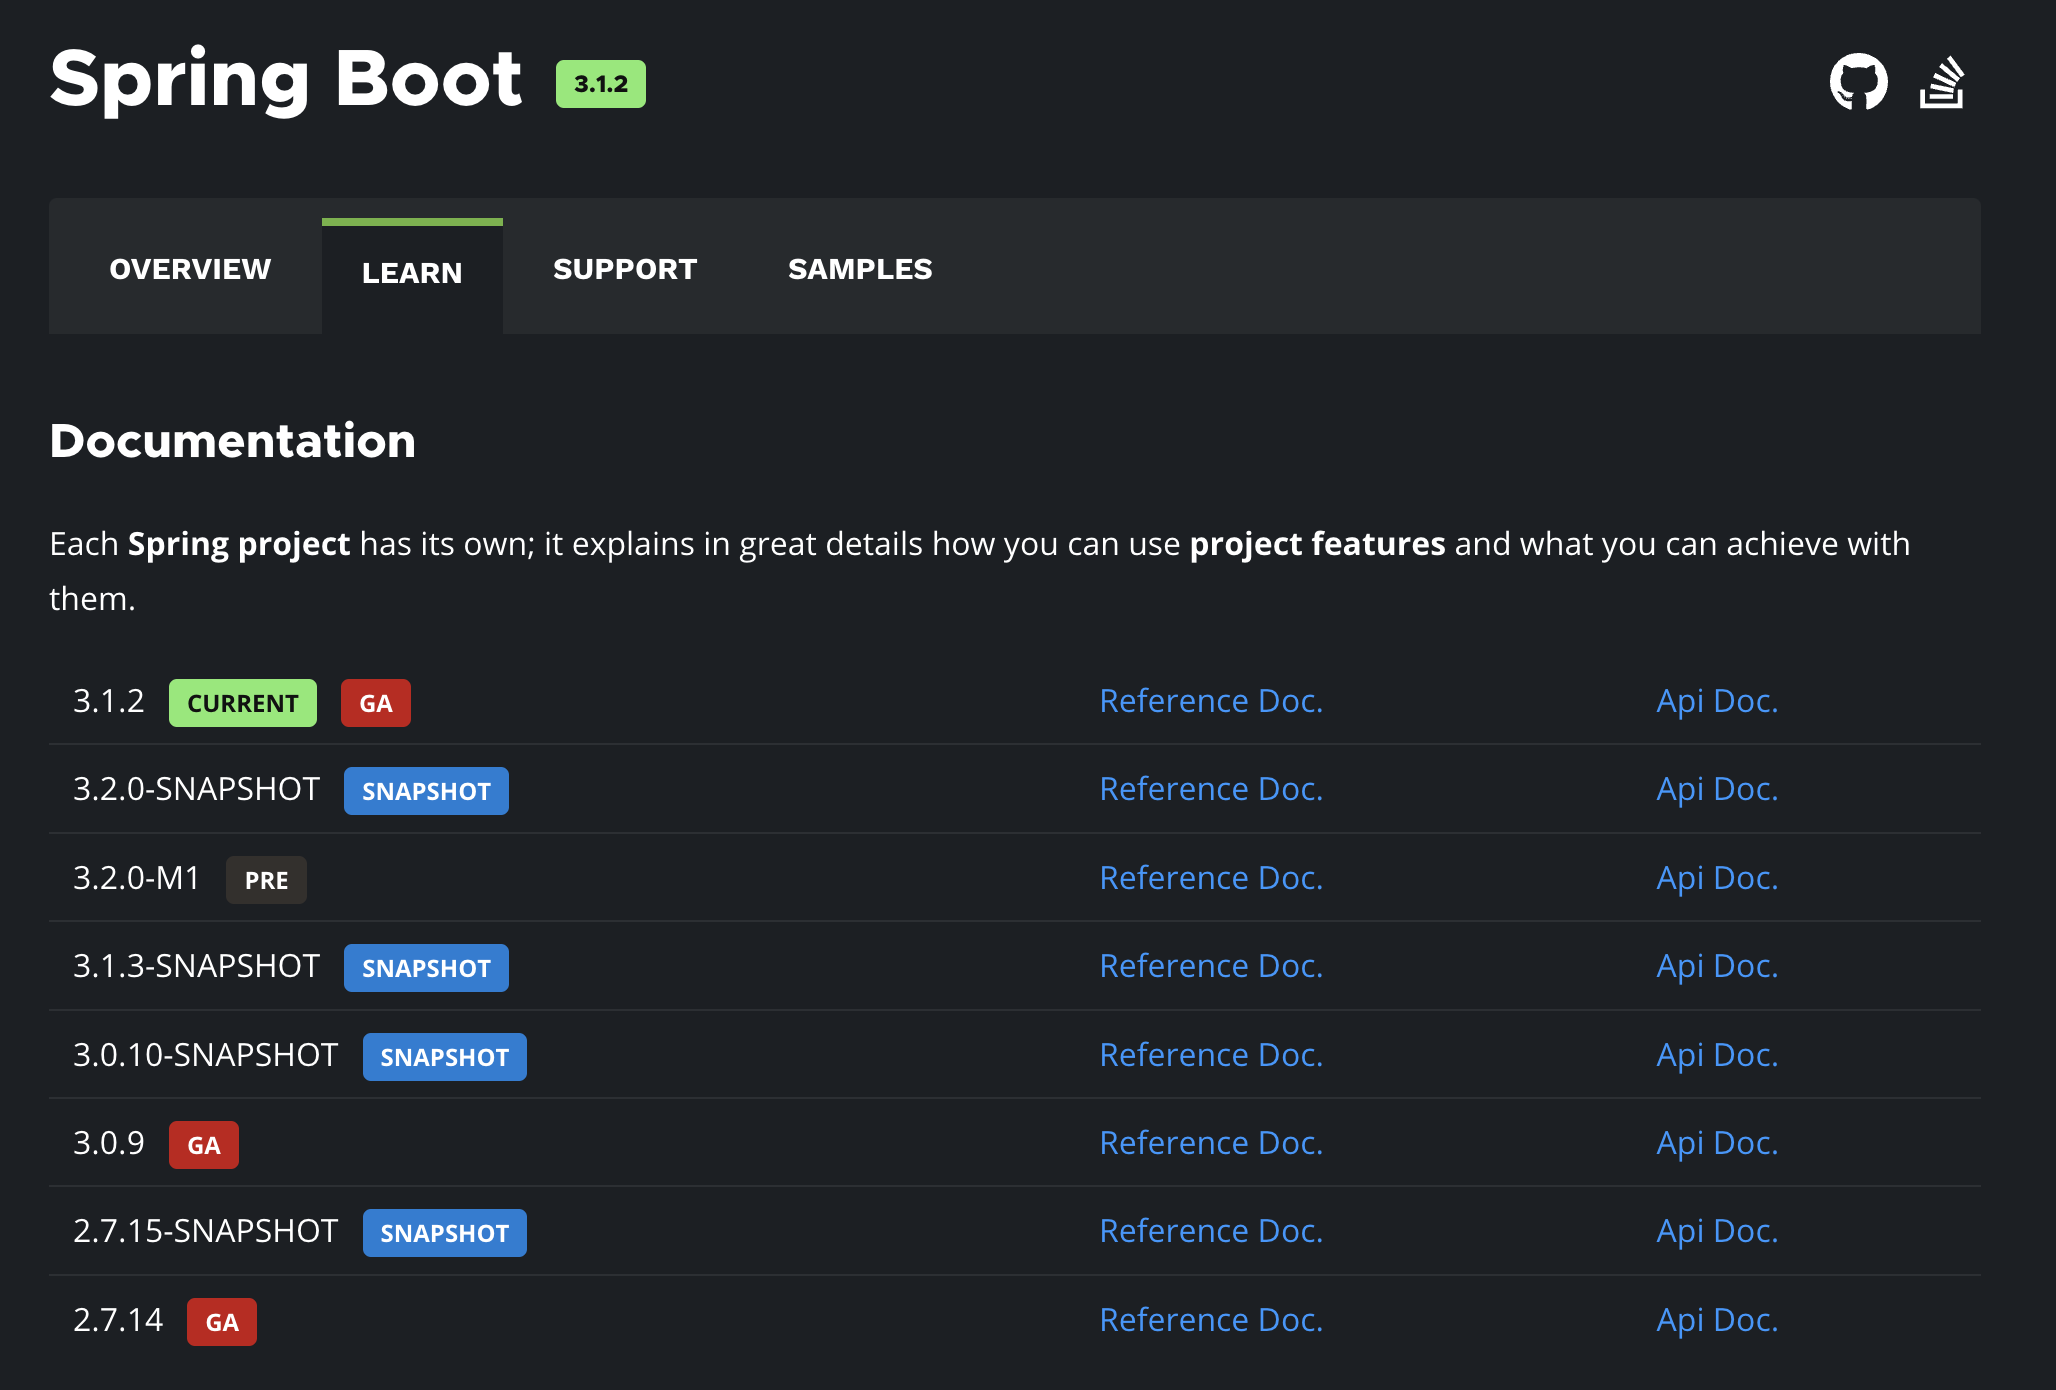
Task: Click the red GA badge for 3.1.2
Action: 375,703
